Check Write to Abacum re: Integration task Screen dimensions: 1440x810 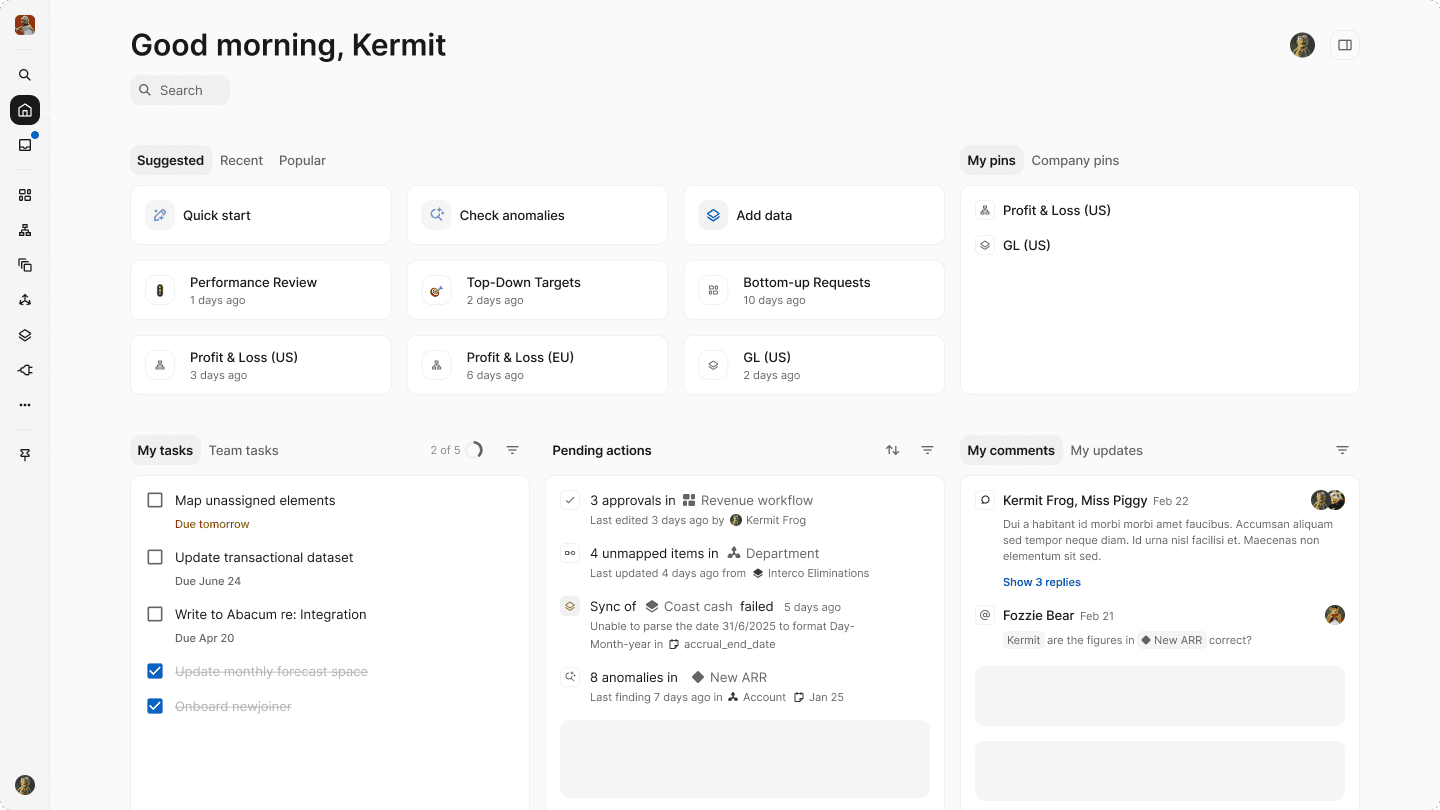155,614
